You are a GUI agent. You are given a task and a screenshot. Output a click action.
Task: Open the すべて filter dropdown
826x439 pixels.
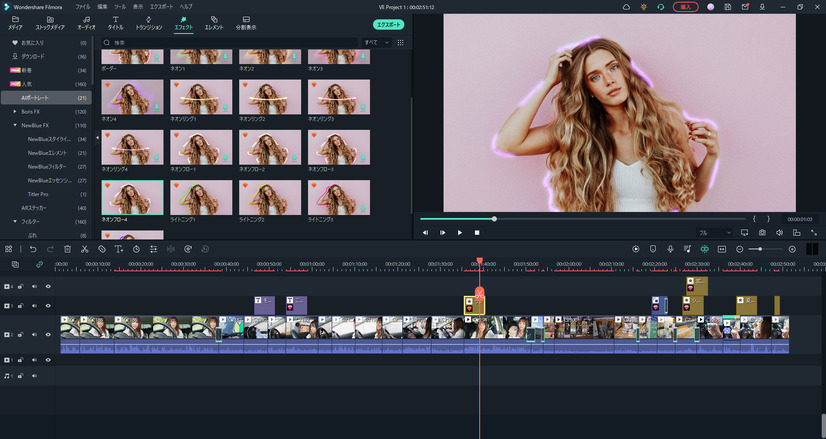[376, 42]
